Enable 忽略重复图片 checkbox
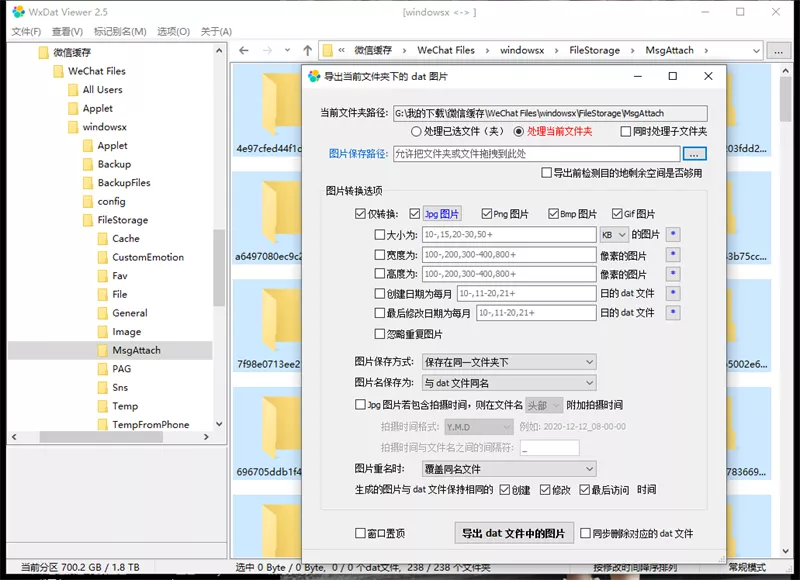800x580 pixels. pos(380,334)
